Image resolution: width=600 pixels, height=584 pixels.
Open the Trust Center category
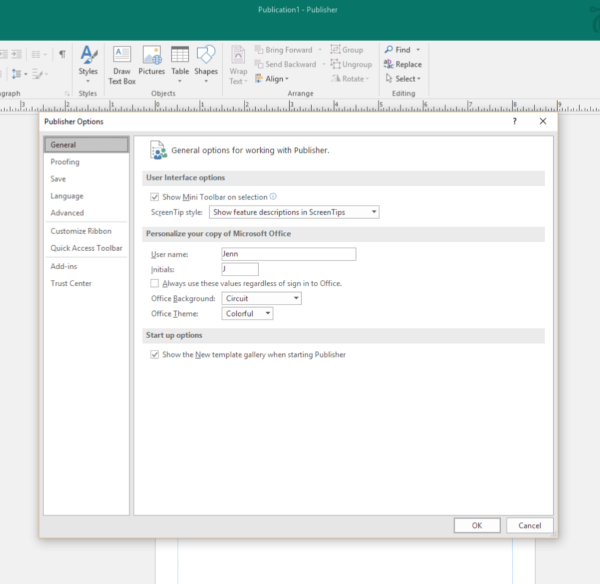point(86,283)
